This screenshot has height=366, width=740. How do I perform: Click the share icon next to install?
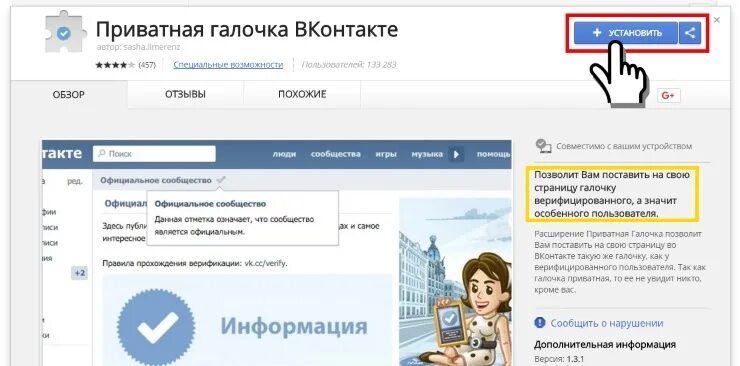(690, 33)
